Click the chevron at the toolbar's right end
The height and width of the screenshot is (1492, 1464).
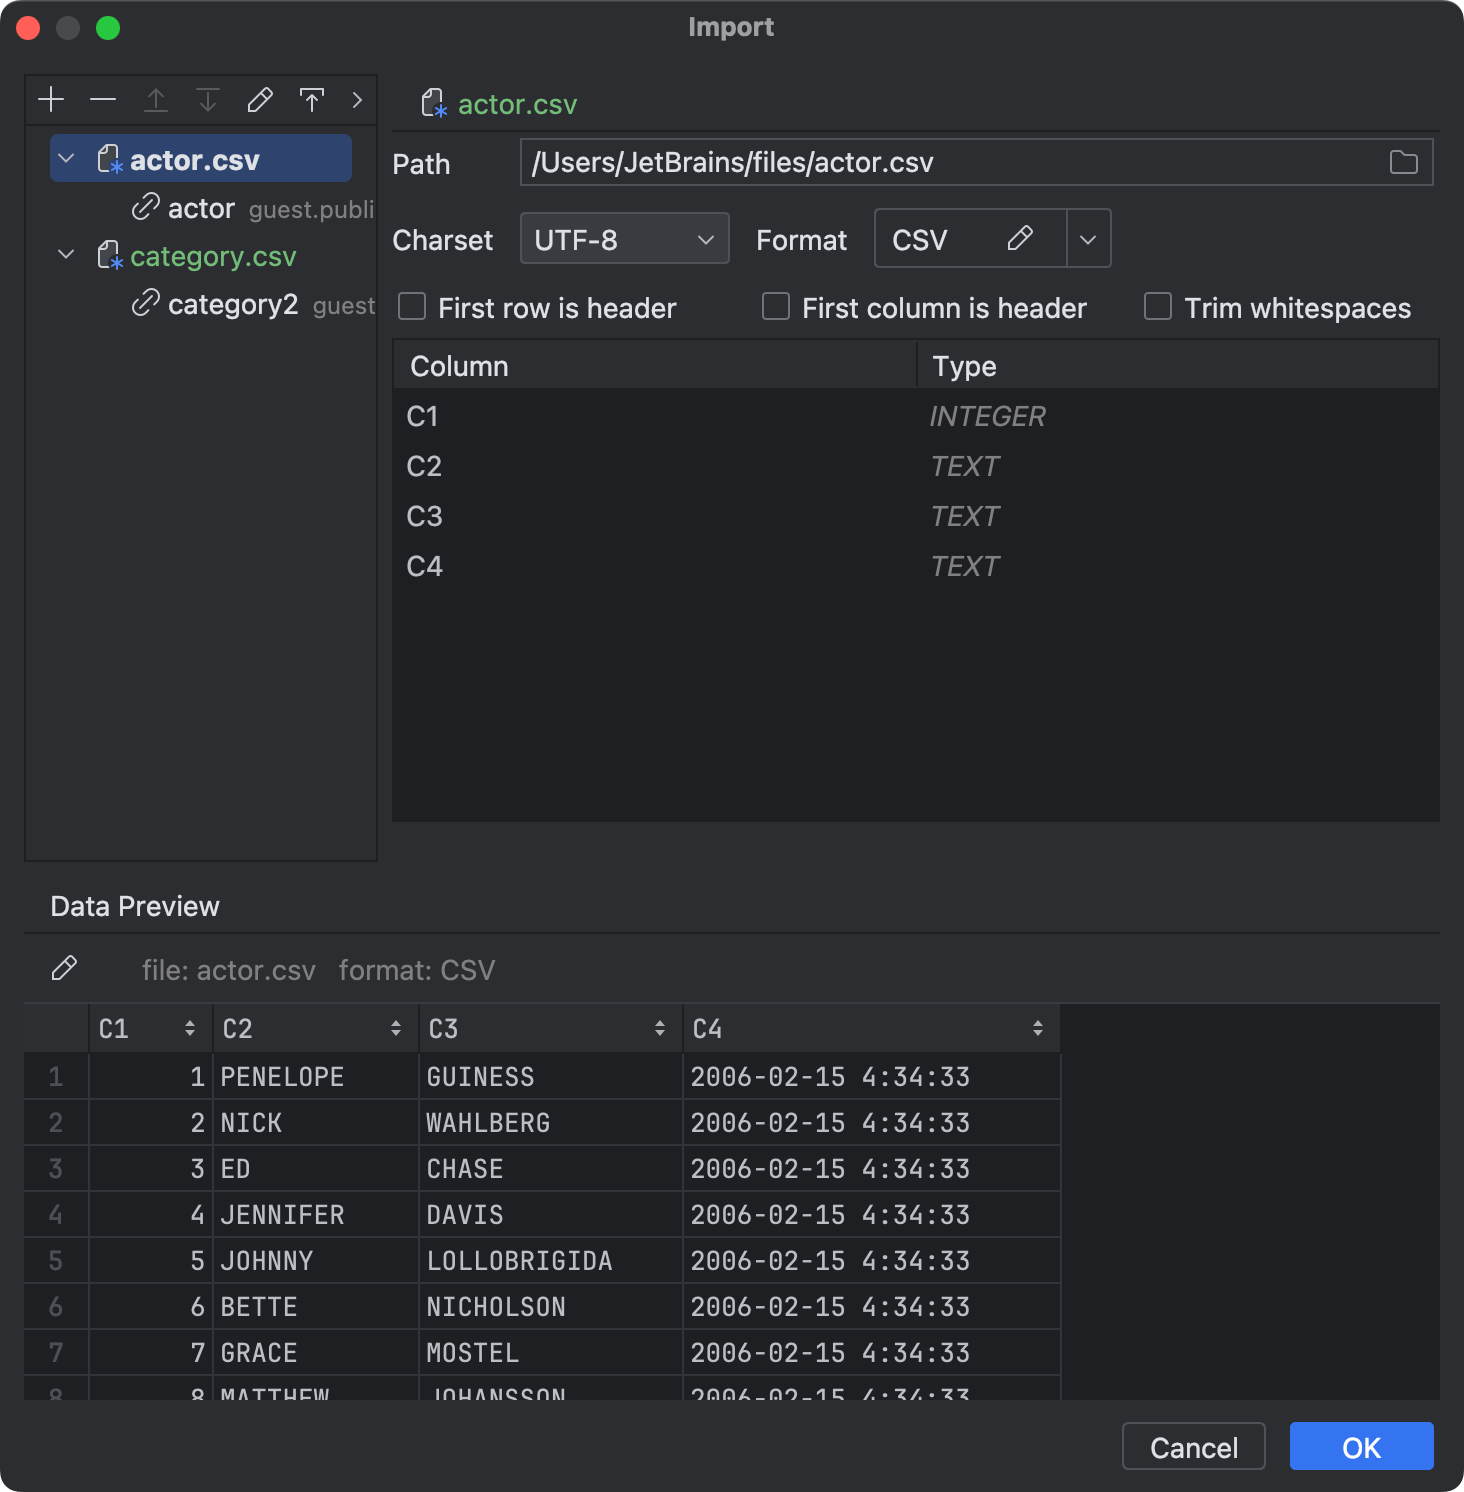pyautogui.click(x=357, y=99)
